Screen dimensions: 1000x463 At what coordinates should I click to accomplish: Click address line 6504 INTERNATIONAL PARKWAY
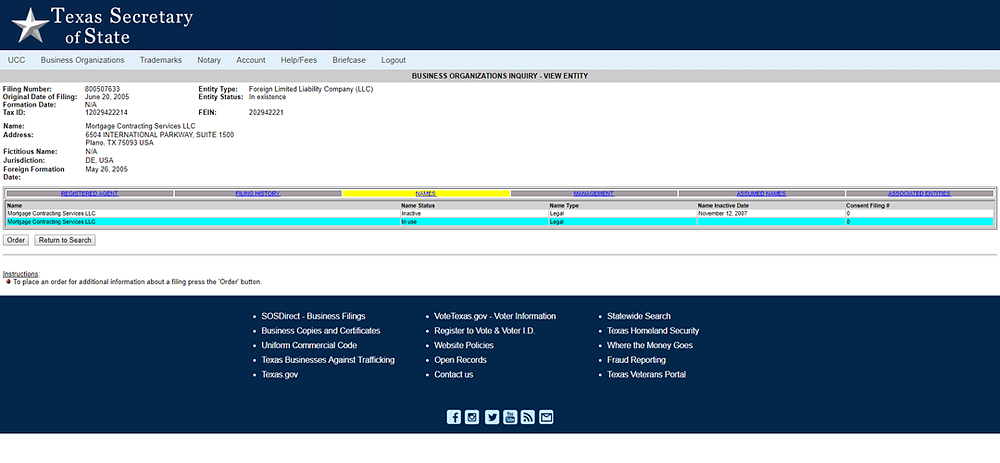point(159,135)
